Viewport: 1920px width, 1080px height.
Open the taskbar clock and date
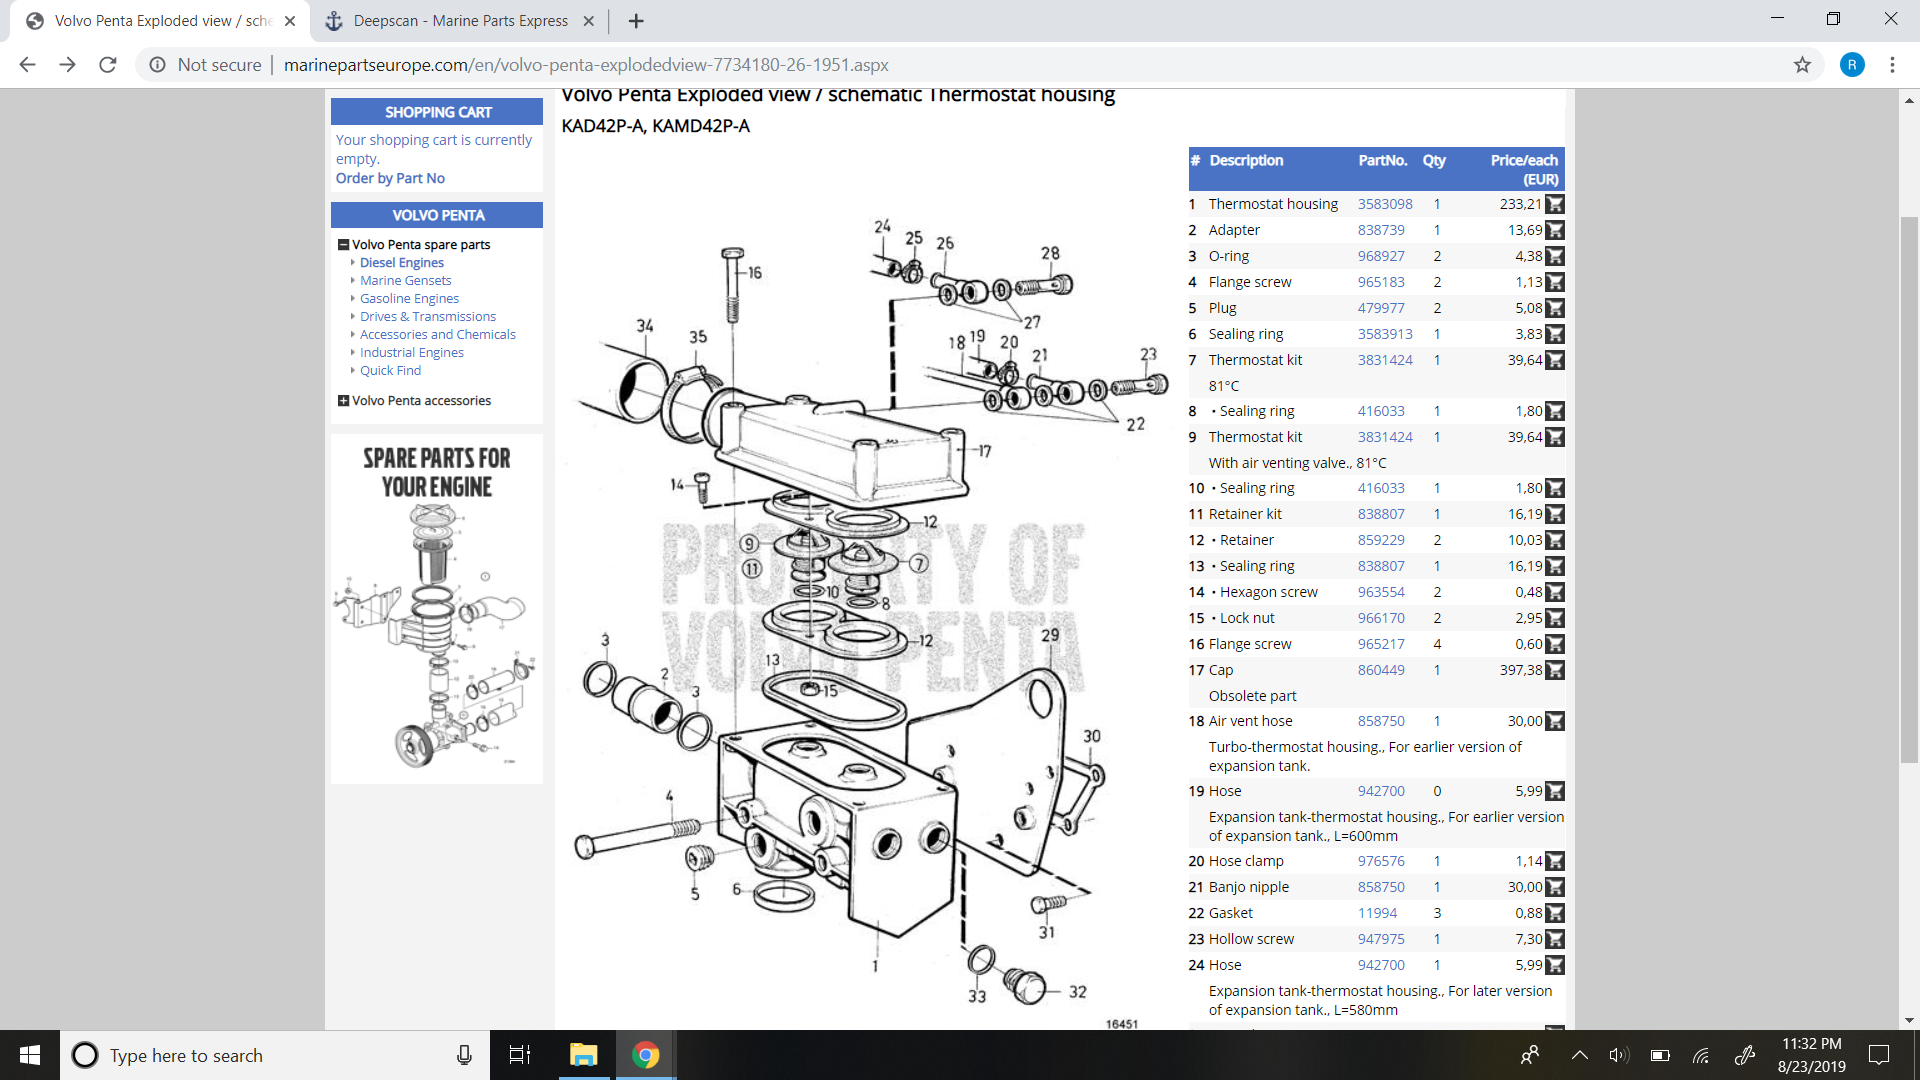pos(1811,1055)
